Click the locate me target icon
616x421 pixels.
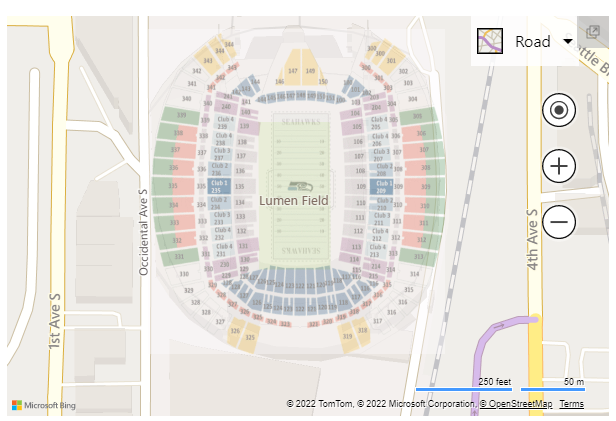point(559,110)
